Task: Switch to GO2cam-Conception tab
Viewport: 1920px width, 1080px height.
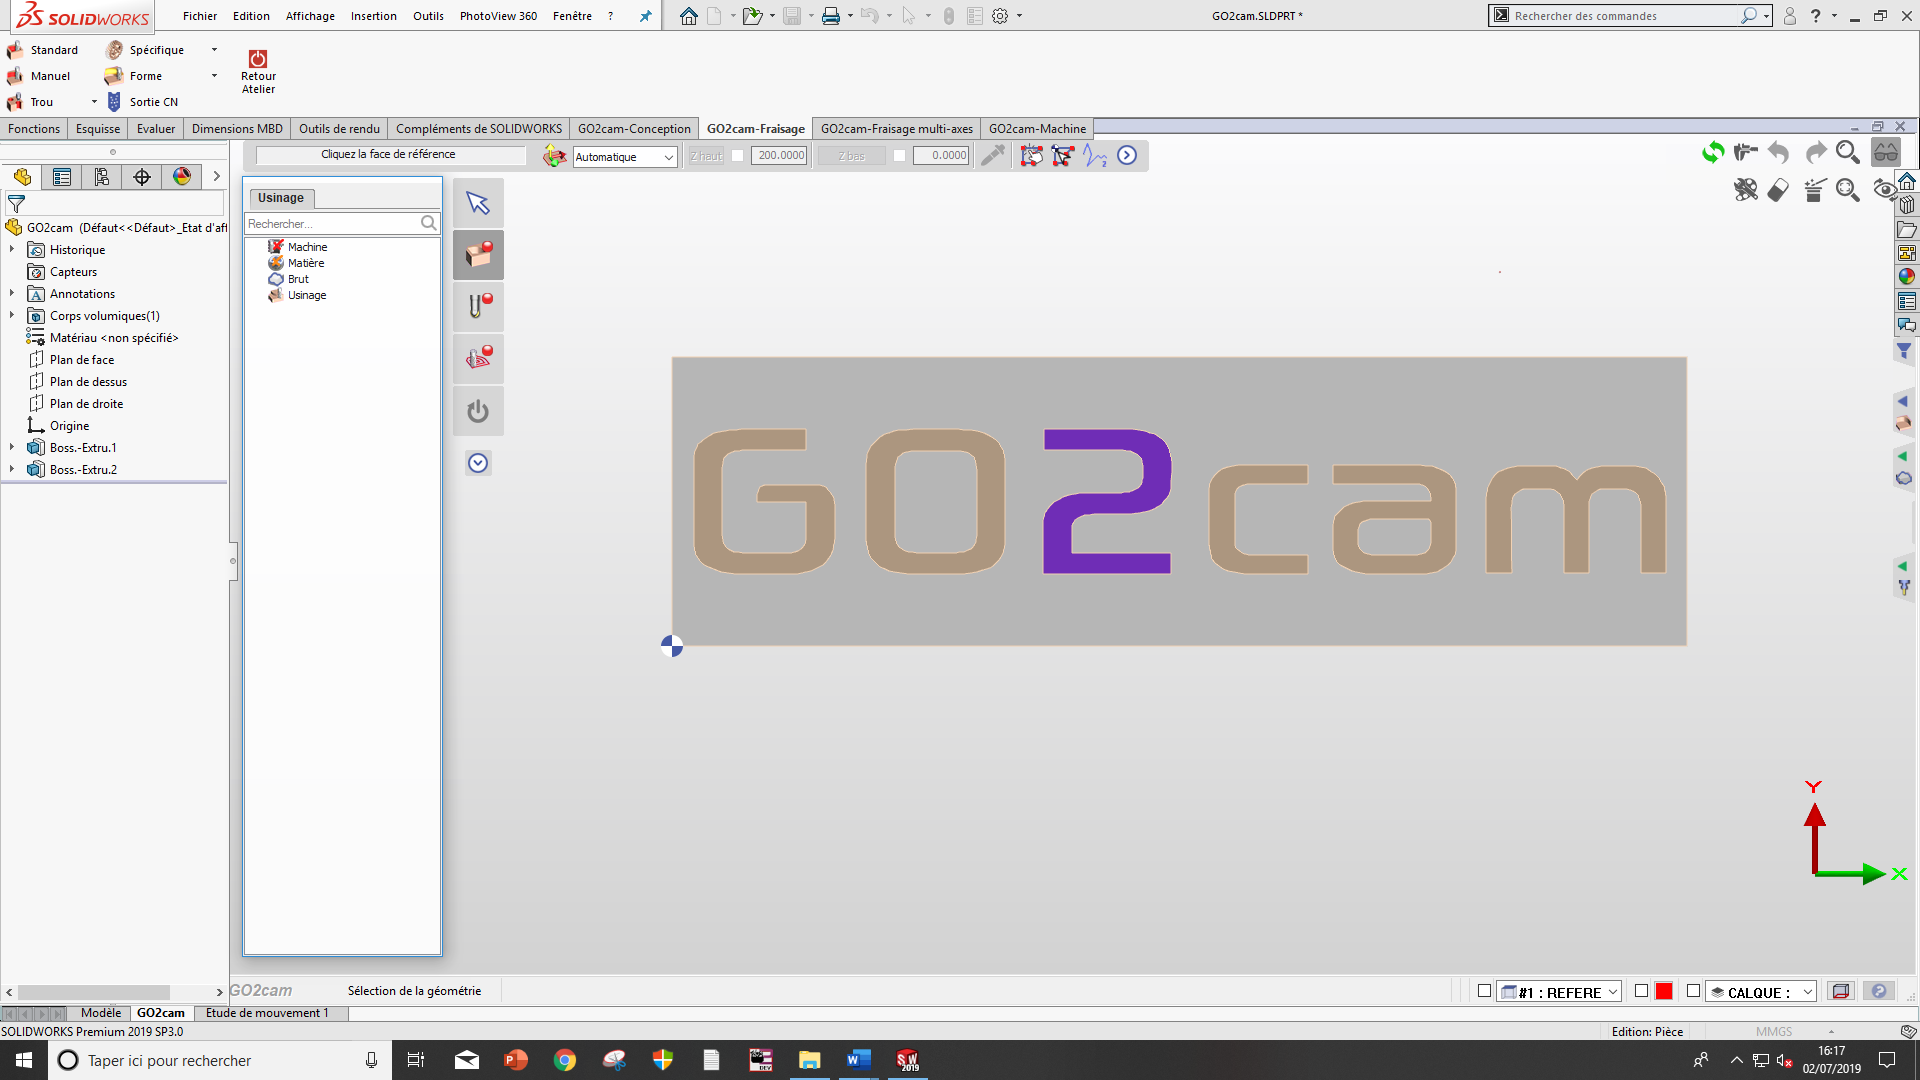Action: pyautogui.click(x=634, y=129)
